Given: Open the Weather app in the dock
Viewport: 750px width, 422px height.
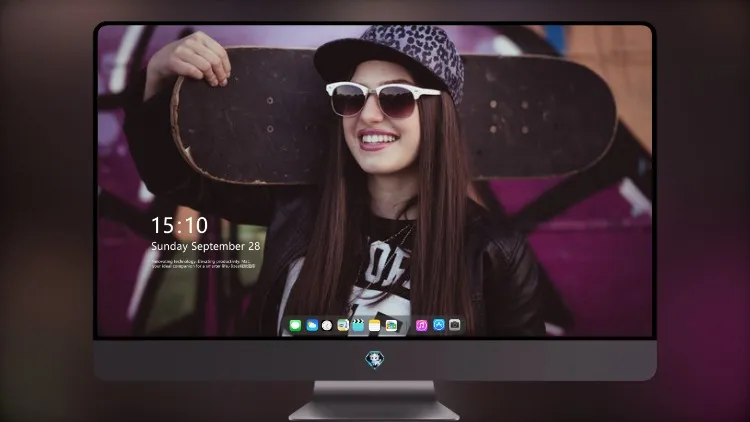Looking at the screenshot, I should click(x=312, y=326).
